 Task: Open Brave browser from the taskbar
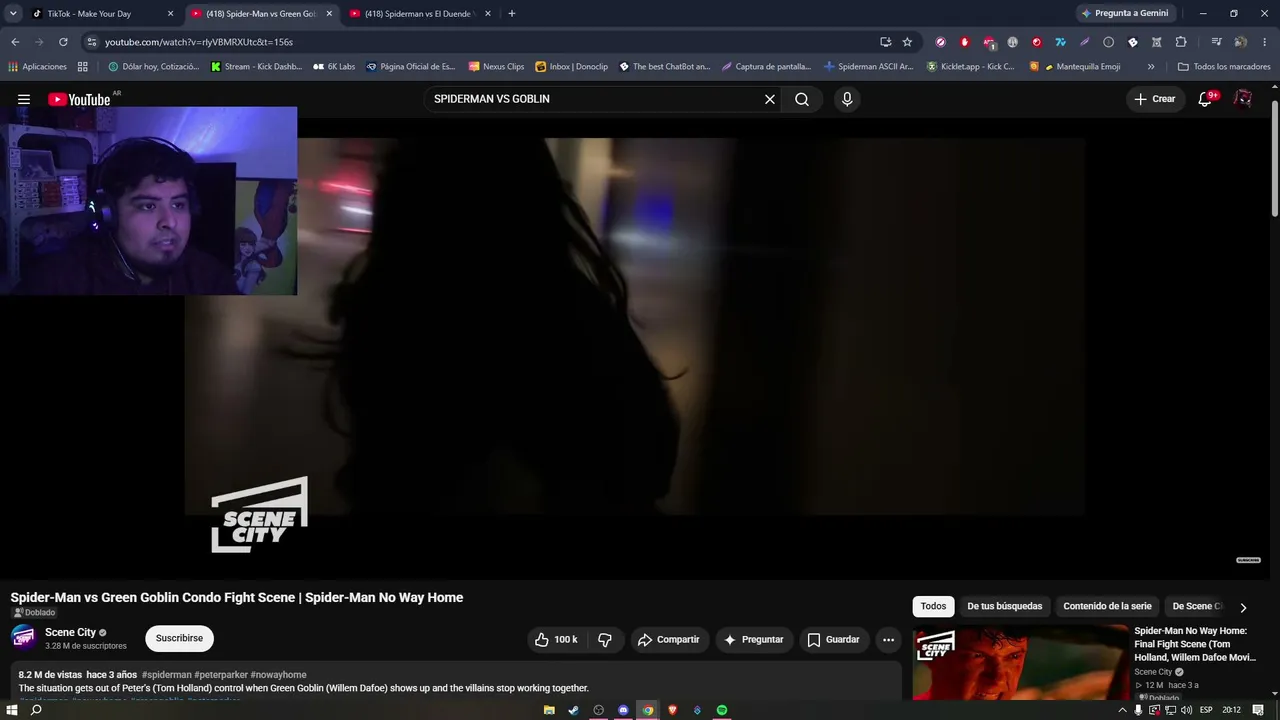672,710
